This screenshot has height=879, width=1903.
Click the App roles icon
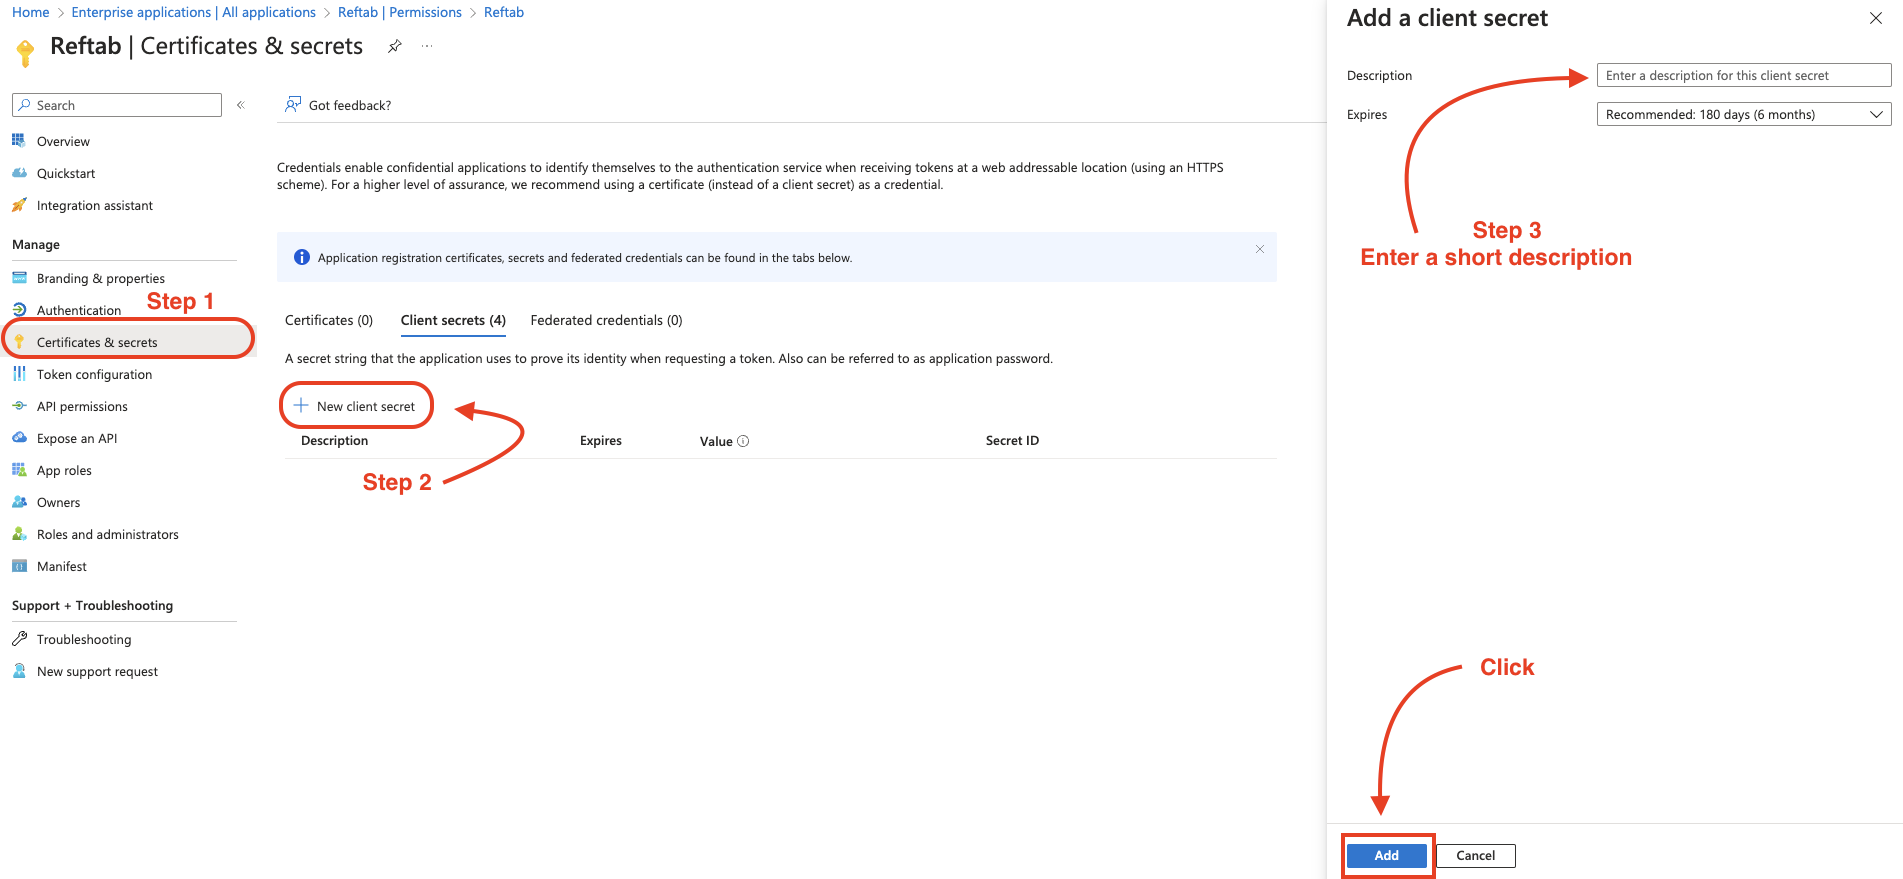click(19, 470)
